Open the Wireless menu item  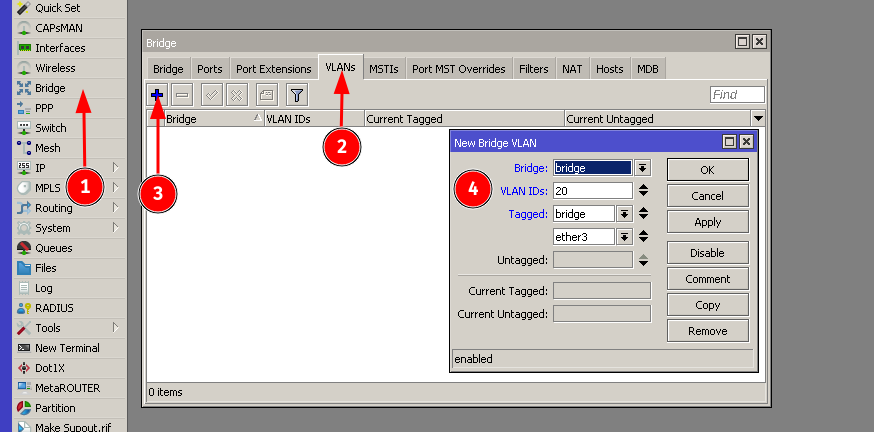coord(55,68)
